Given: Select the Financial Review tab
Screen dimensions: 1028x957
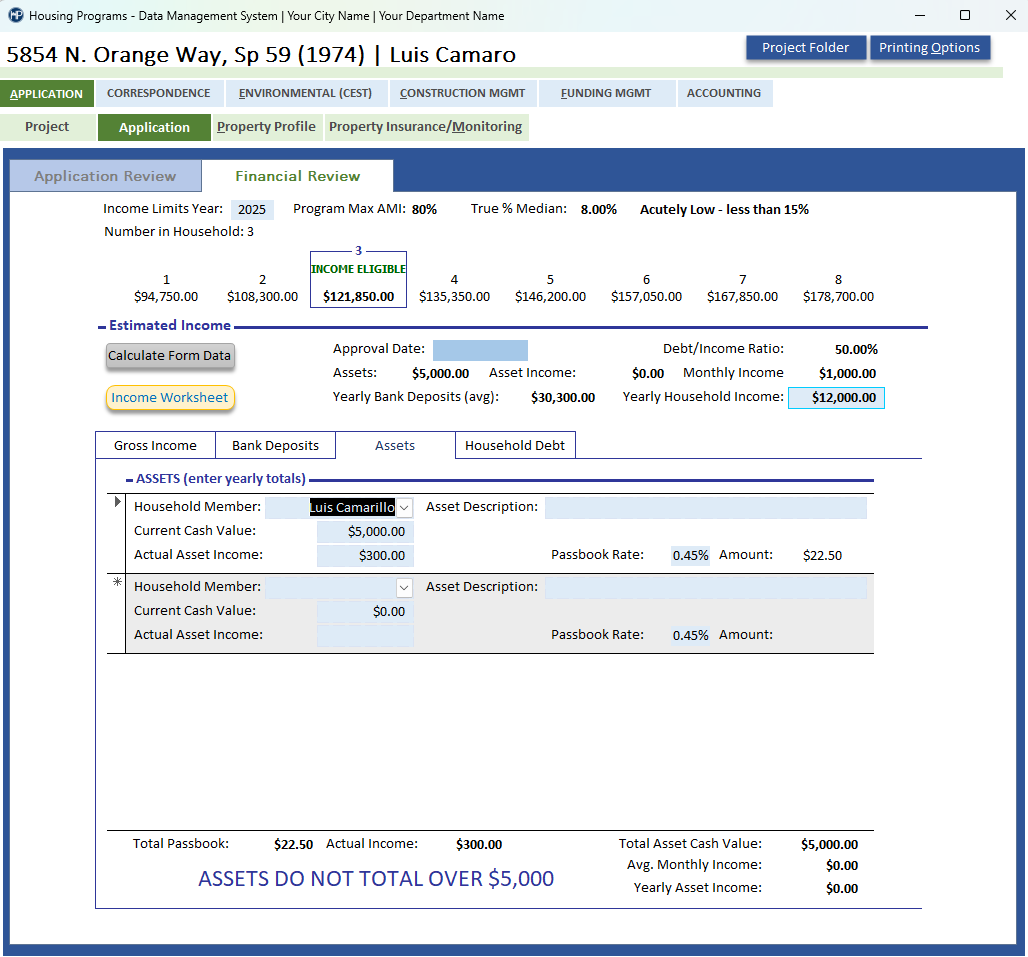Looking at the screenshot, I should [x=298, y=176].
